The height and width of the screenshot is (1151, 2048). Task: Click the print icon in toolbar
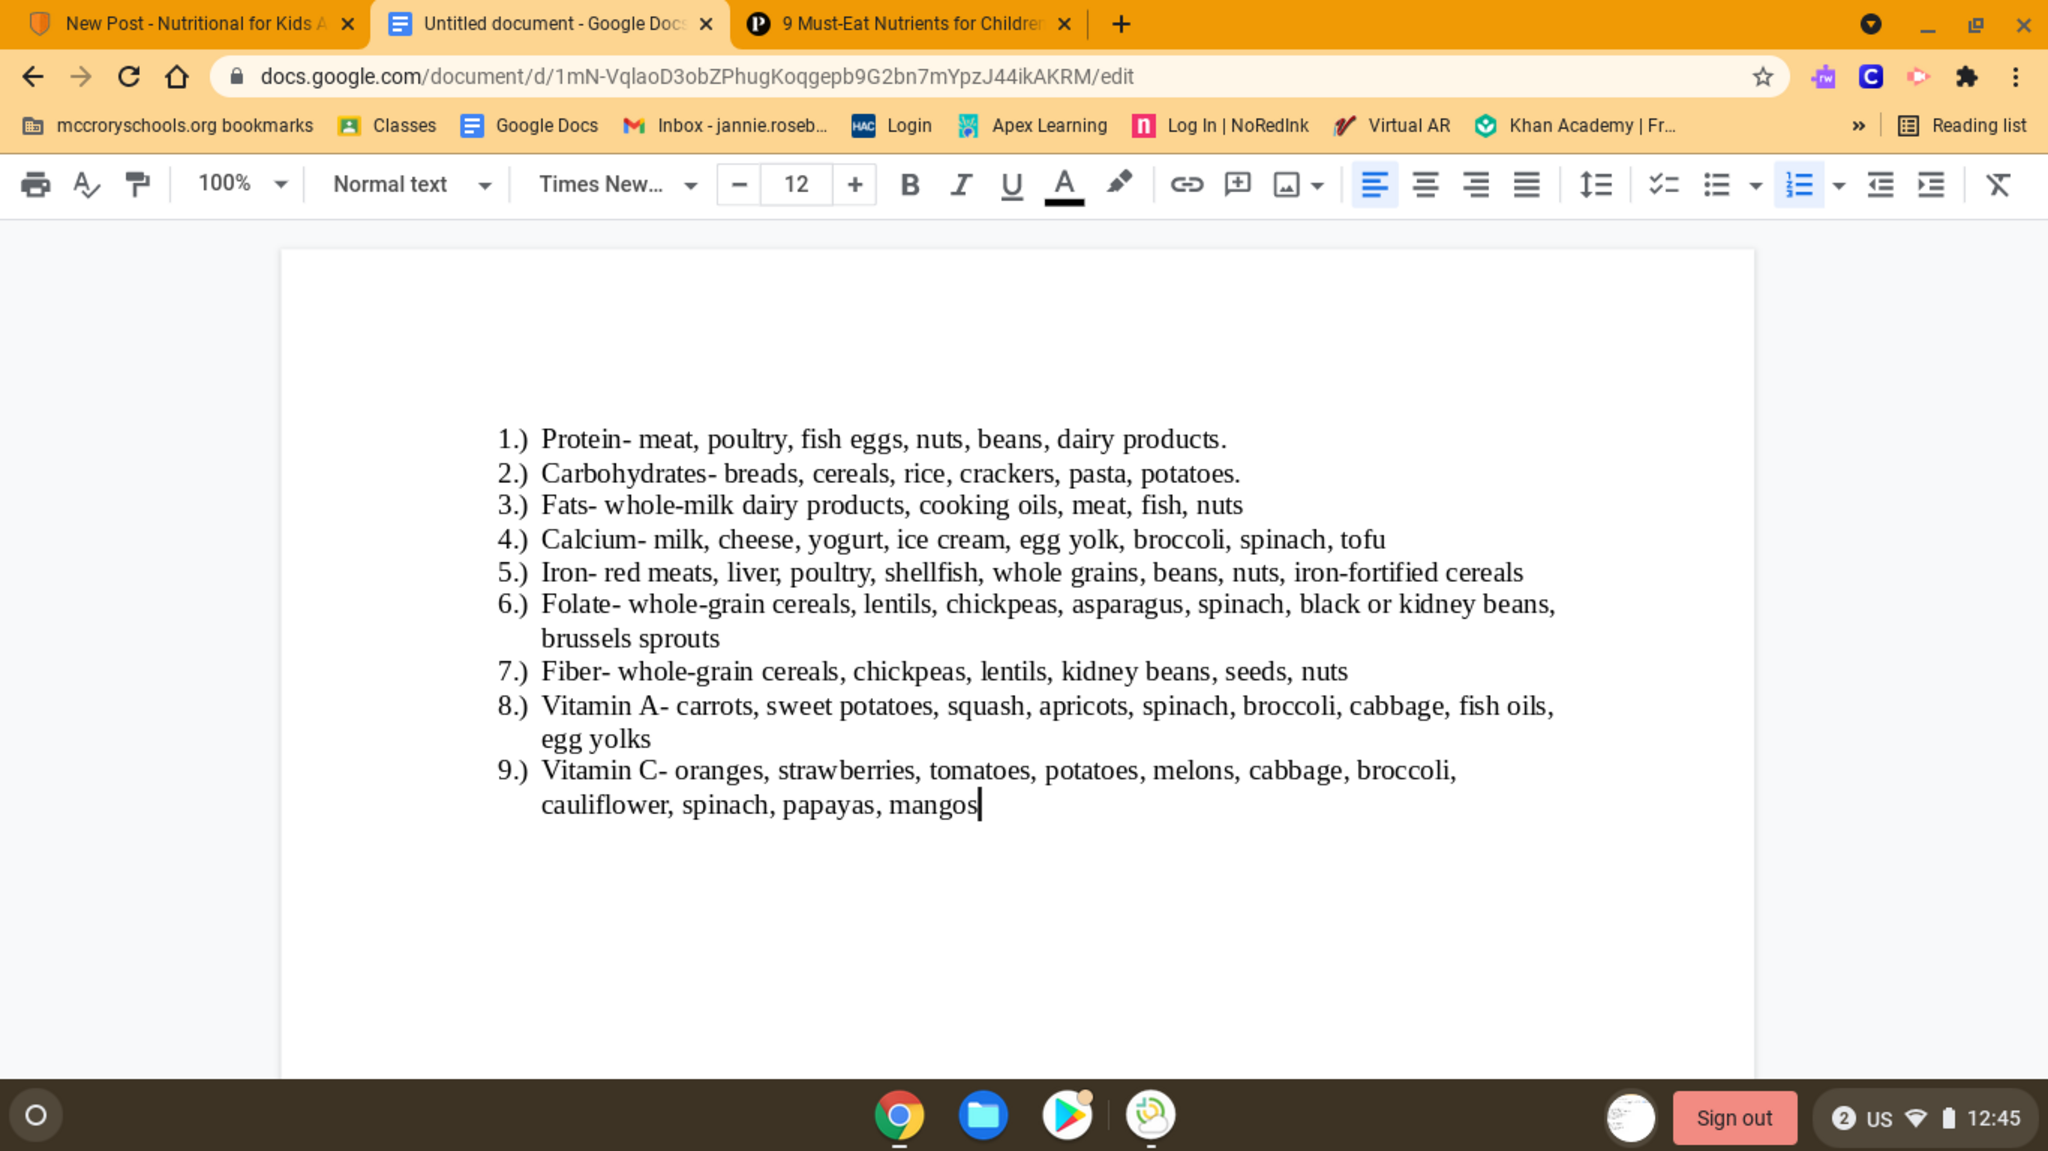(x=35, y=184)
